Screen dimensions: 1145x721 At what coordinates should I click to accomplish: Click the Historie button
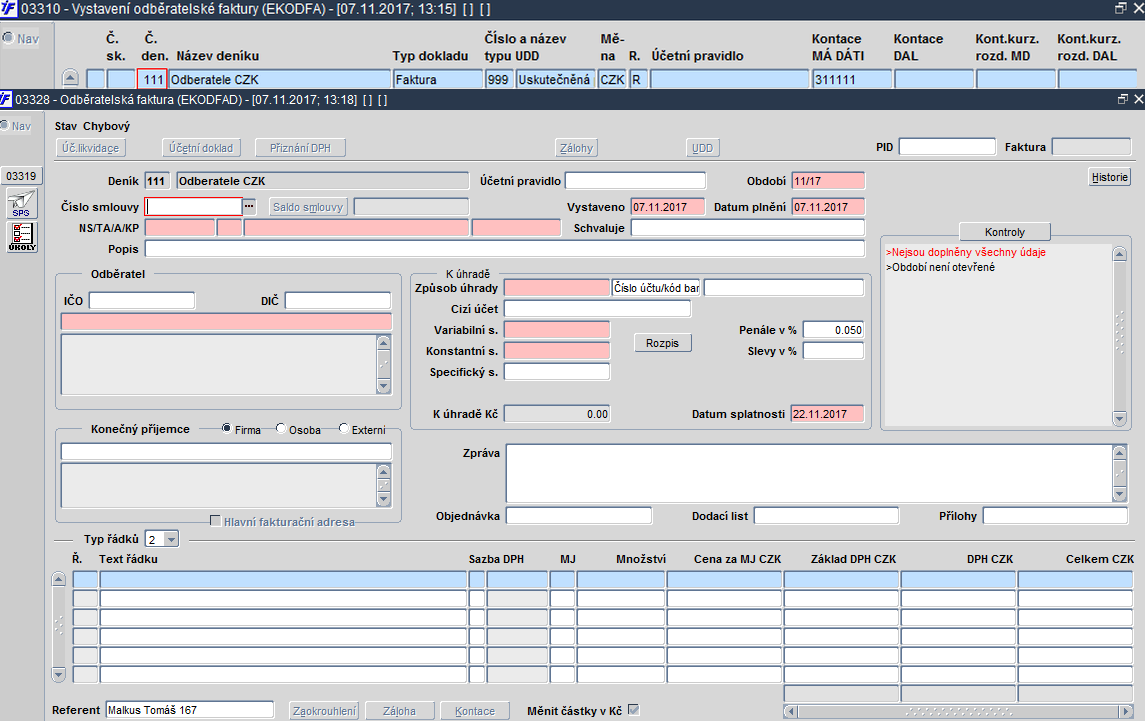(1109, 177)
